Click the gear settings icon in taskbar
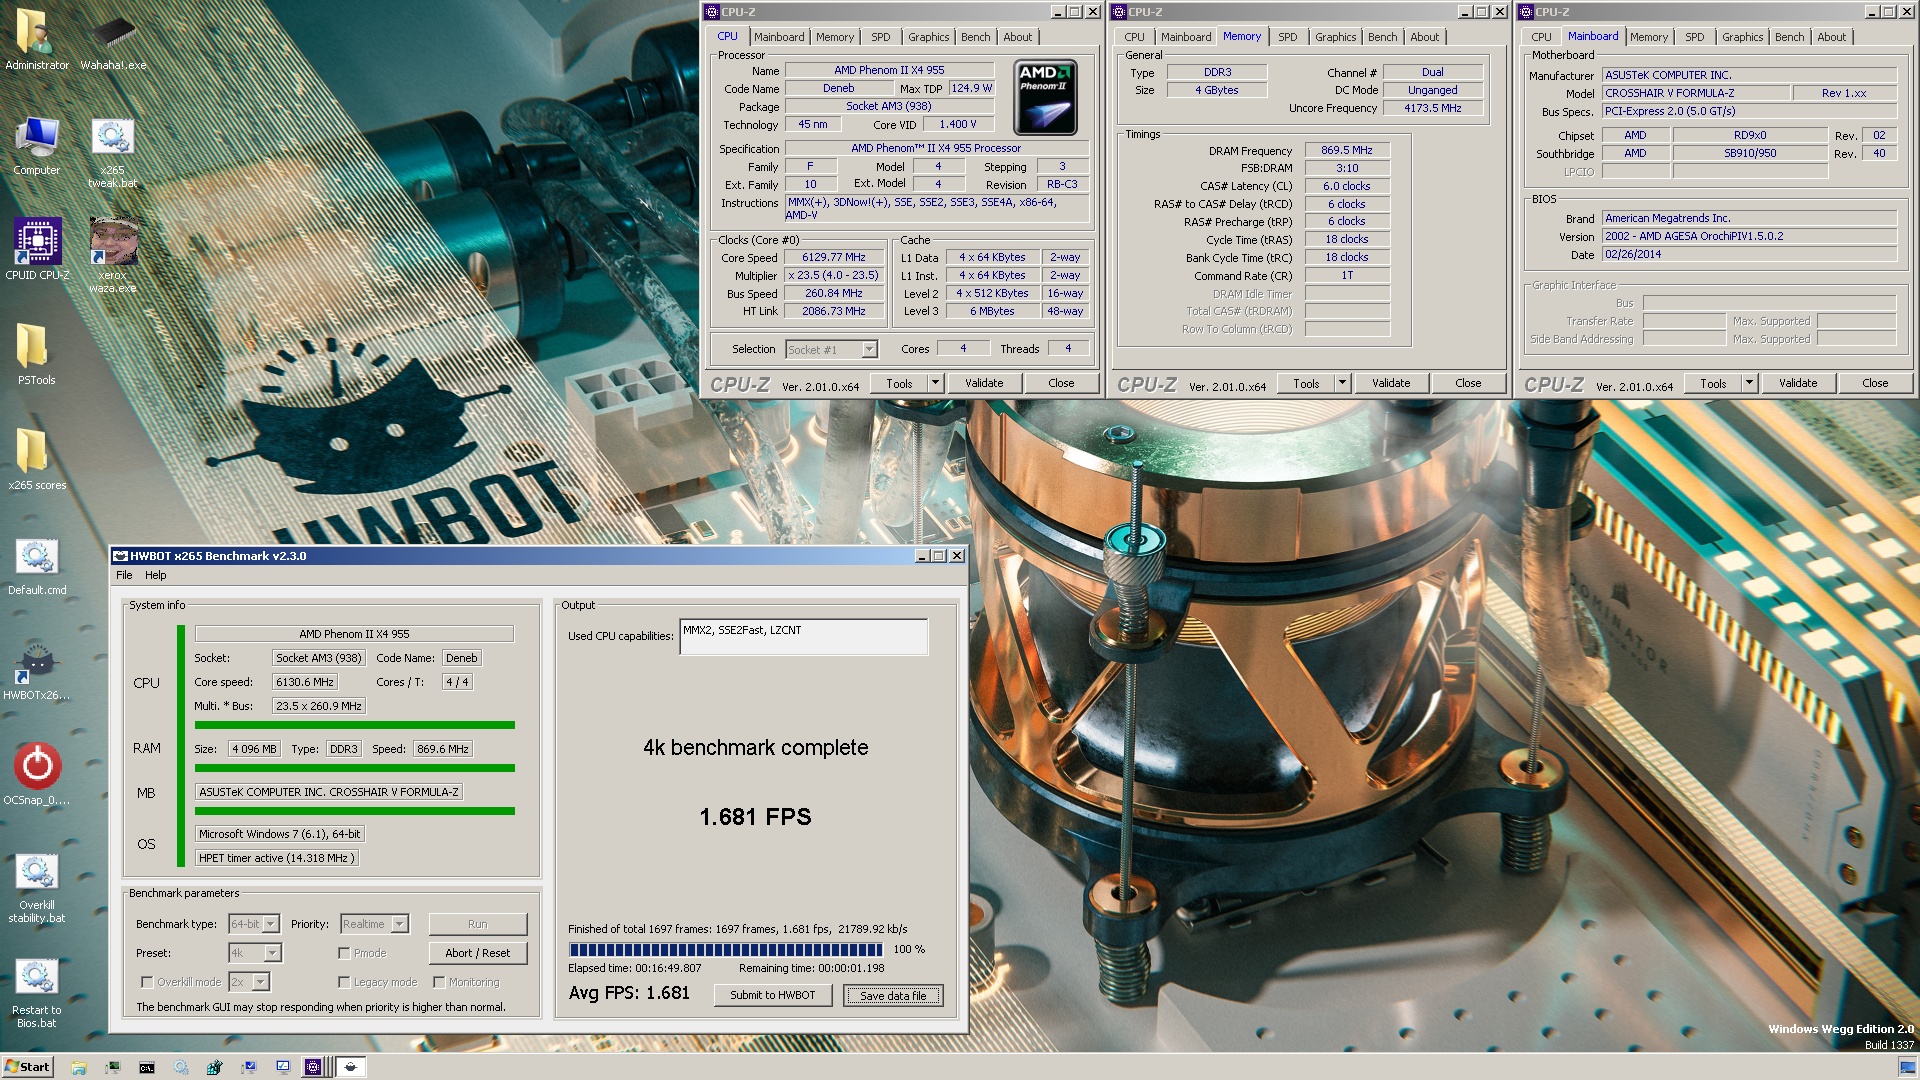This screenshot has height=1080, width=1920. (x=181, y=1067)
